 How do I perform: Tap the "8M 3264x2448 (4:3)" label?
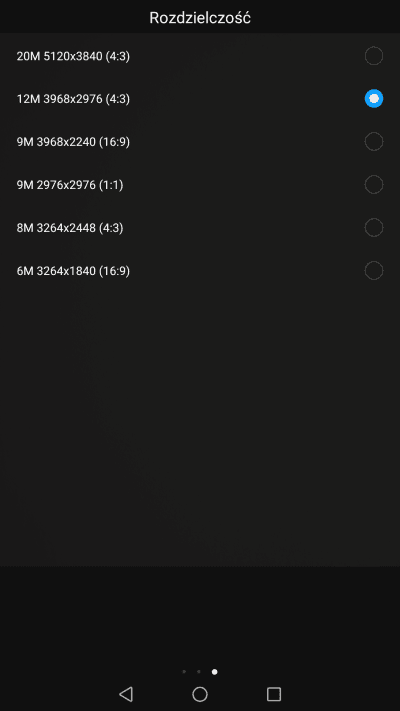pyautogui.click(x=70, y=228)
